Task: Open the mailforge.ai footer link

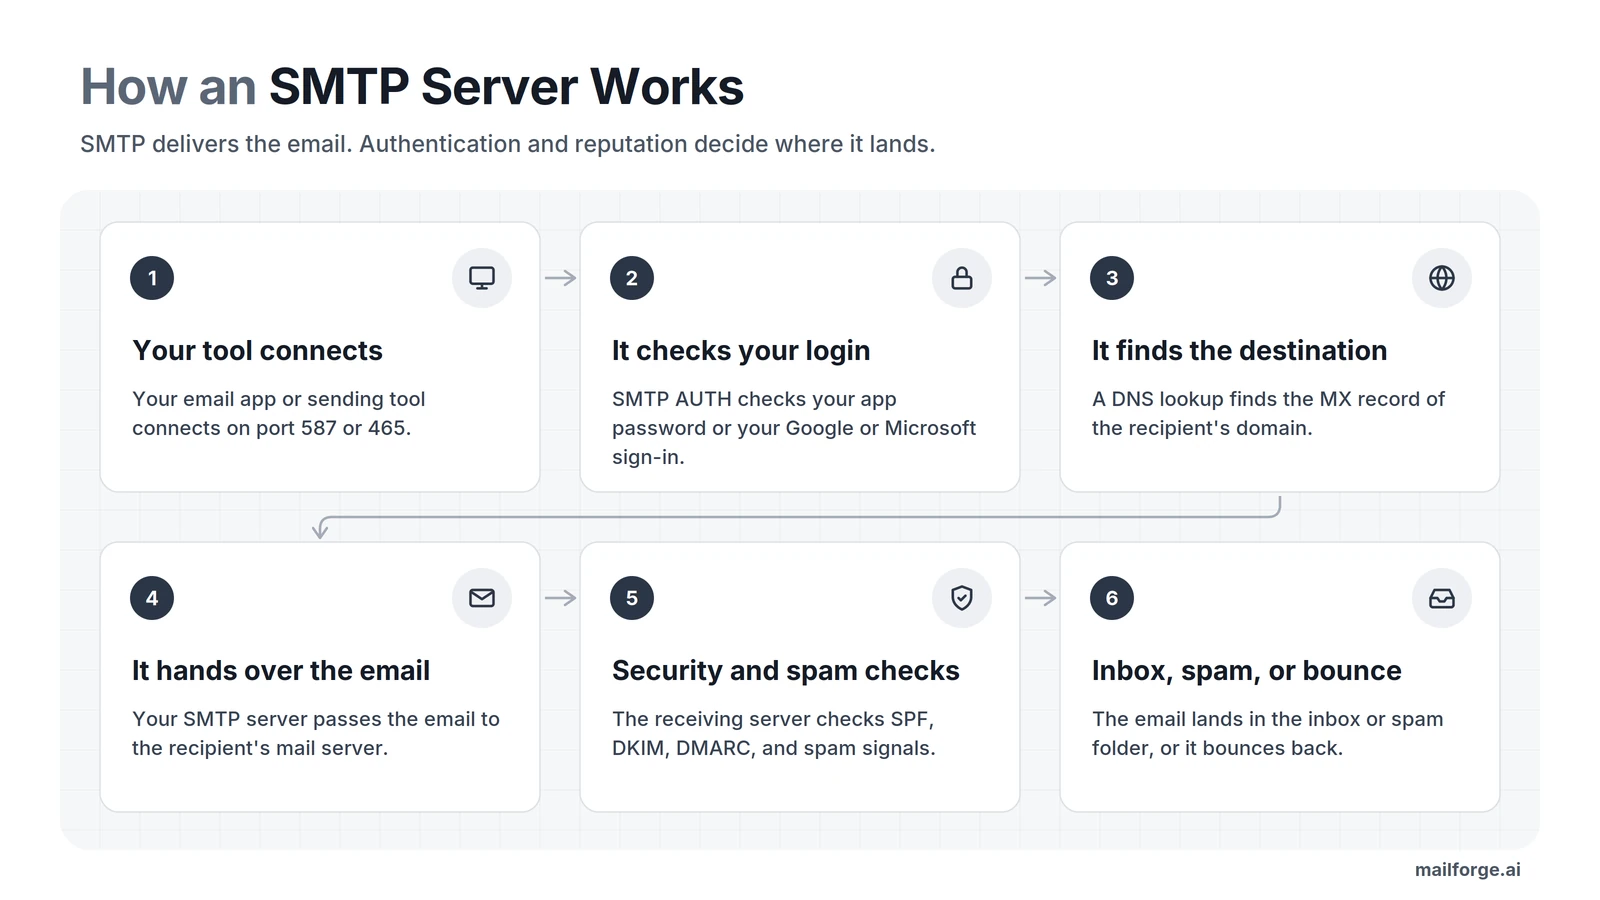Action: [1468, 870]
